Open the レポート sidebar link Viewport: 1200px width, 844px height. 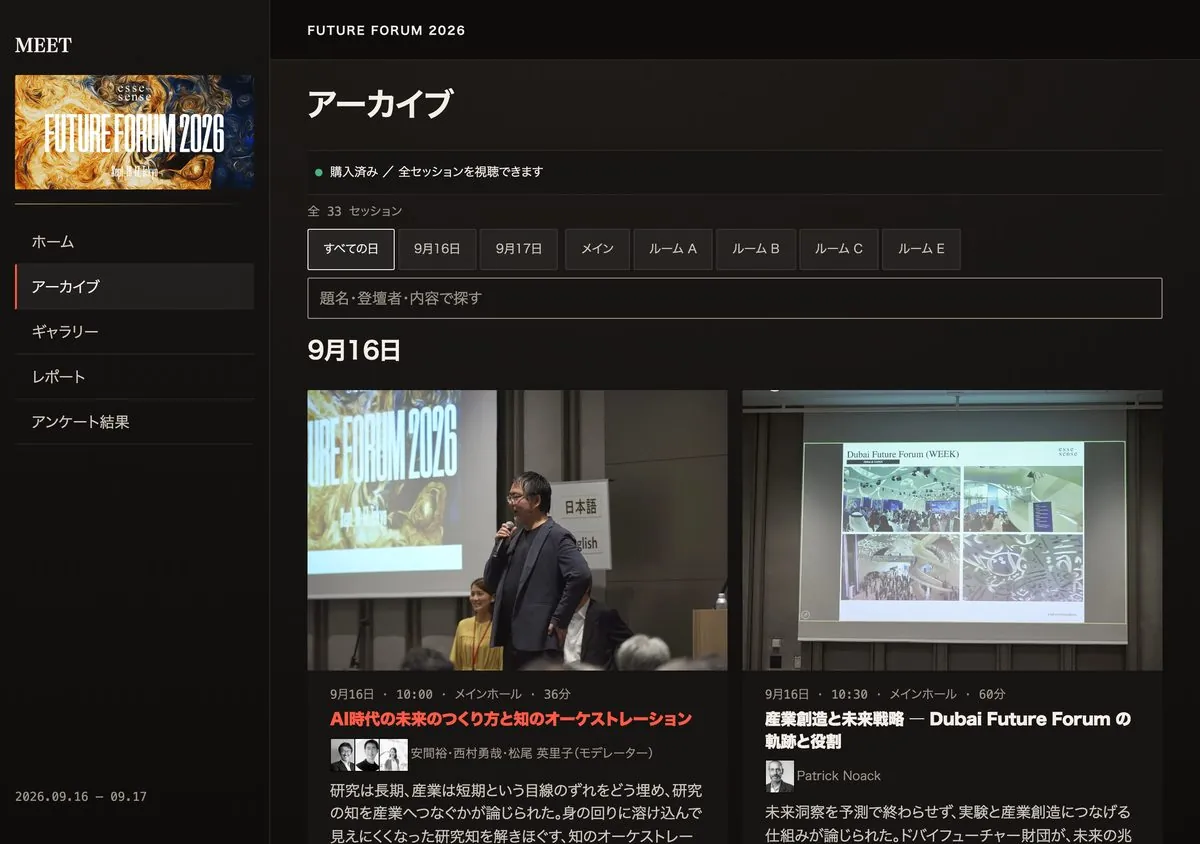click(134, 377)
